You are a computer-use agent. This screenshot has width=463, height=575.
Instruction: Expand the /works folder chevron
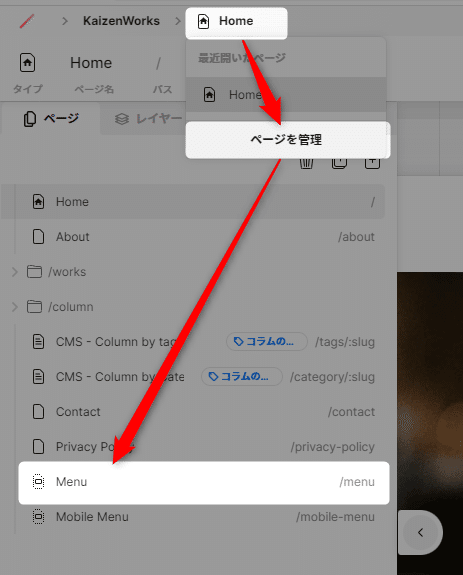click(15, 272)
